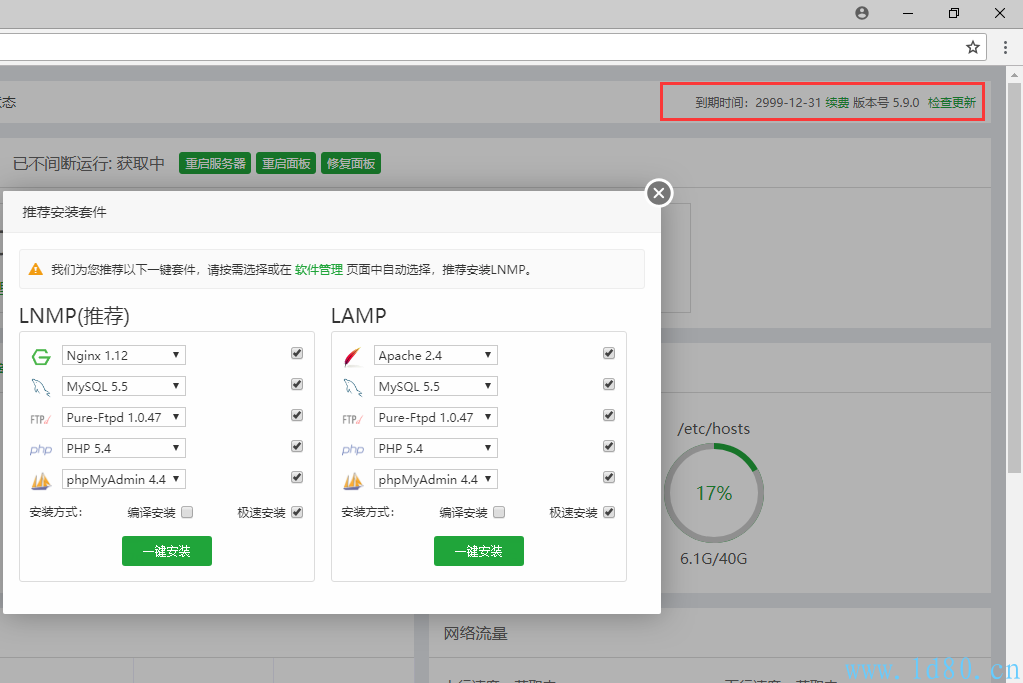Close the recommended install suite dialog
The image size is (1023, 683).
pos(659,193)
